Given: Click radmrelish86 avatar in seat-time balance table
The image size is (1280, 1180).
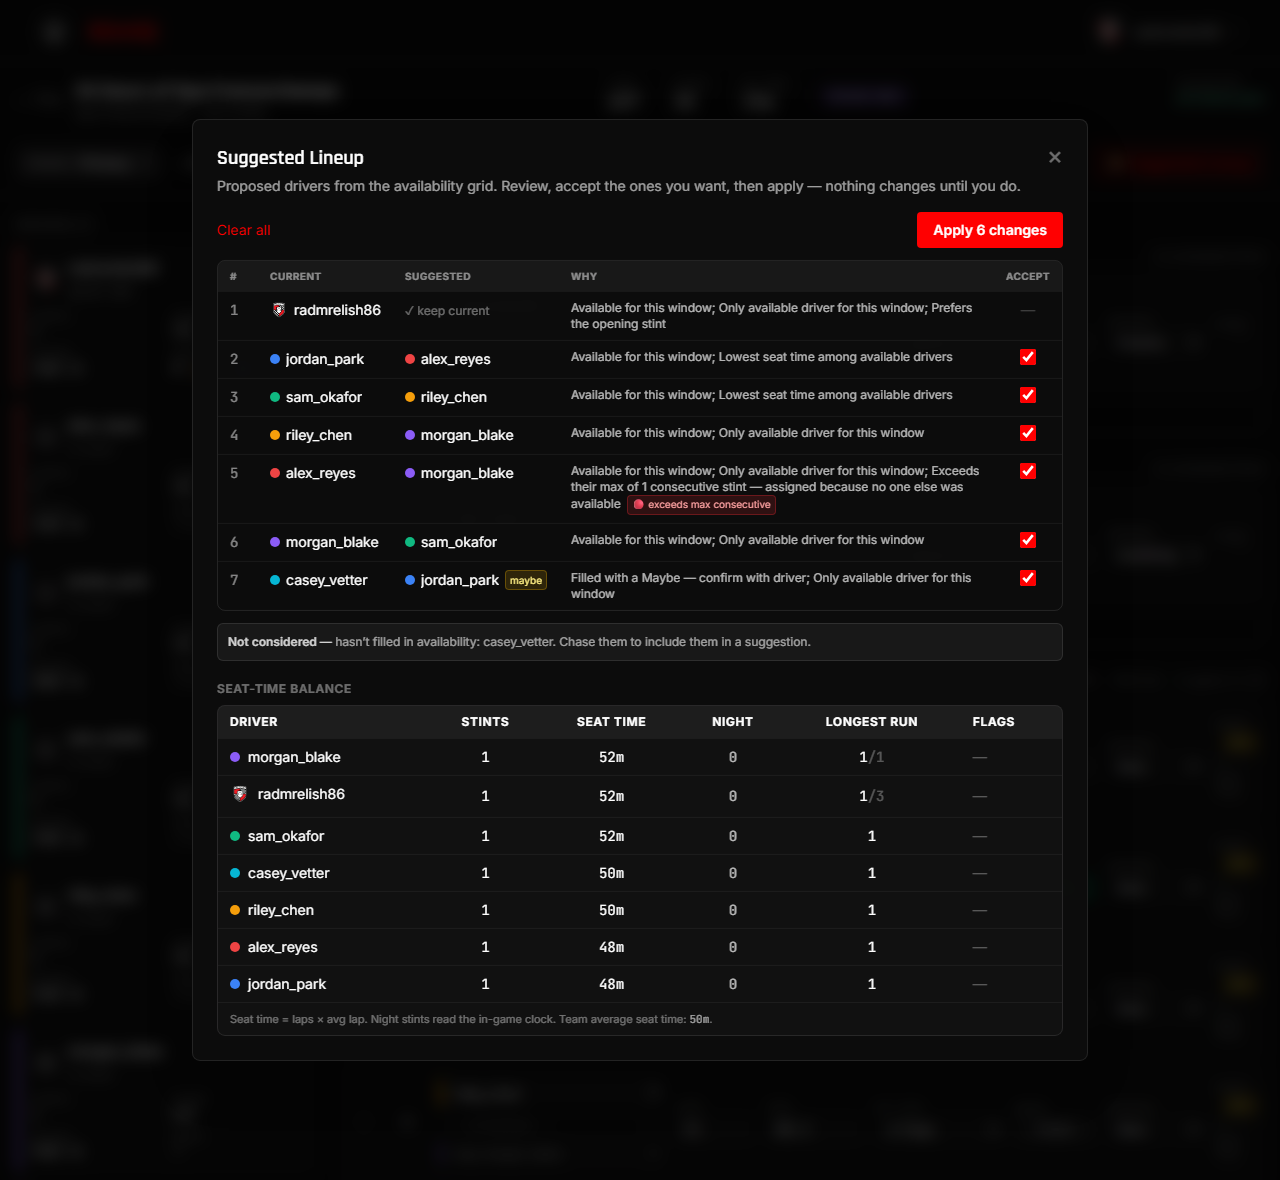Looking at the screenshot, I should point(239,794).
